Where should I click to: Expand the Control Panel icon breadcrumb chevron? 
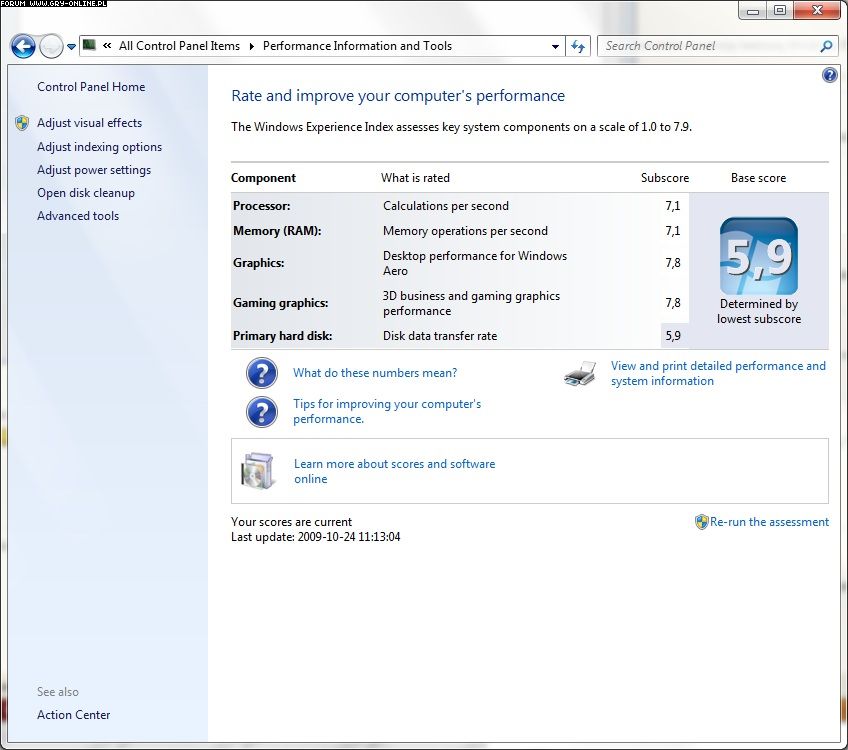(106, 46)
